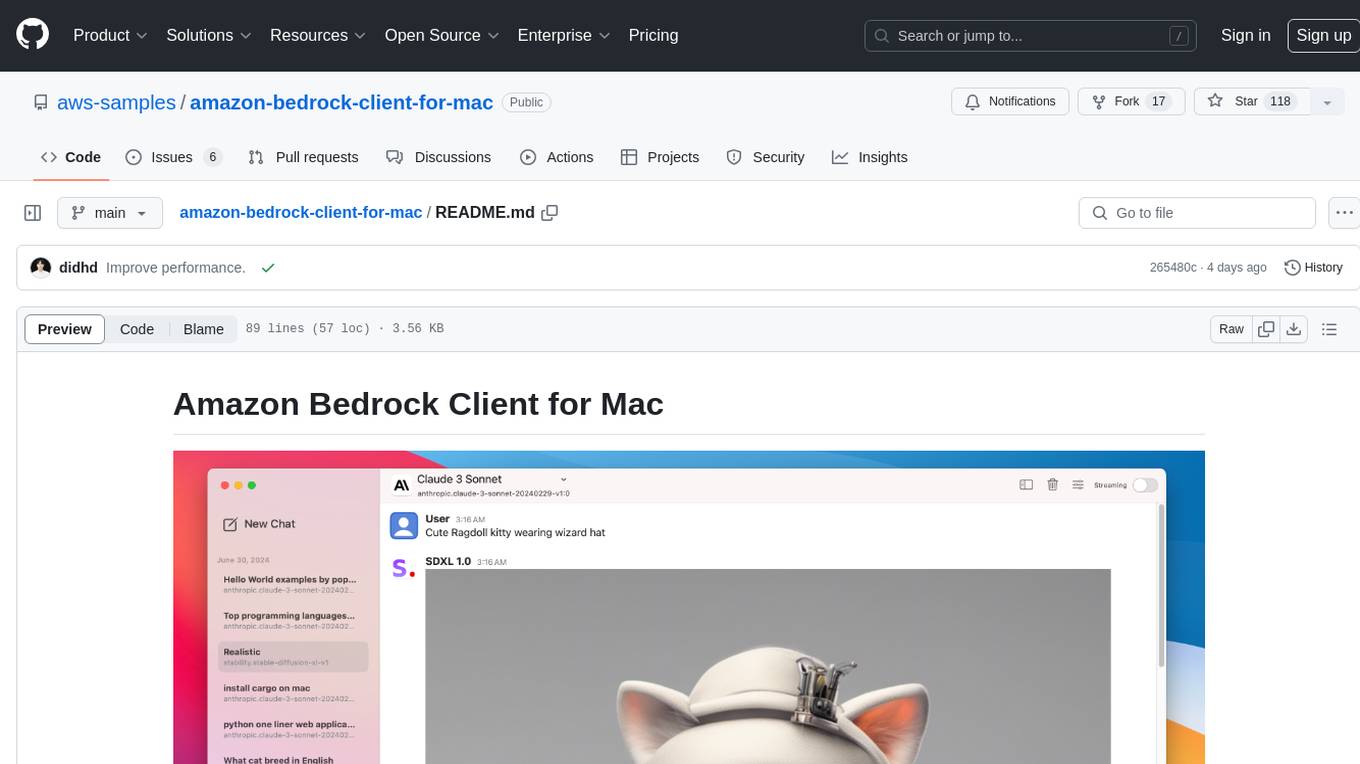Select the Pull requests tab
This screenshot has height=764, width=1360.
point(303,157)
